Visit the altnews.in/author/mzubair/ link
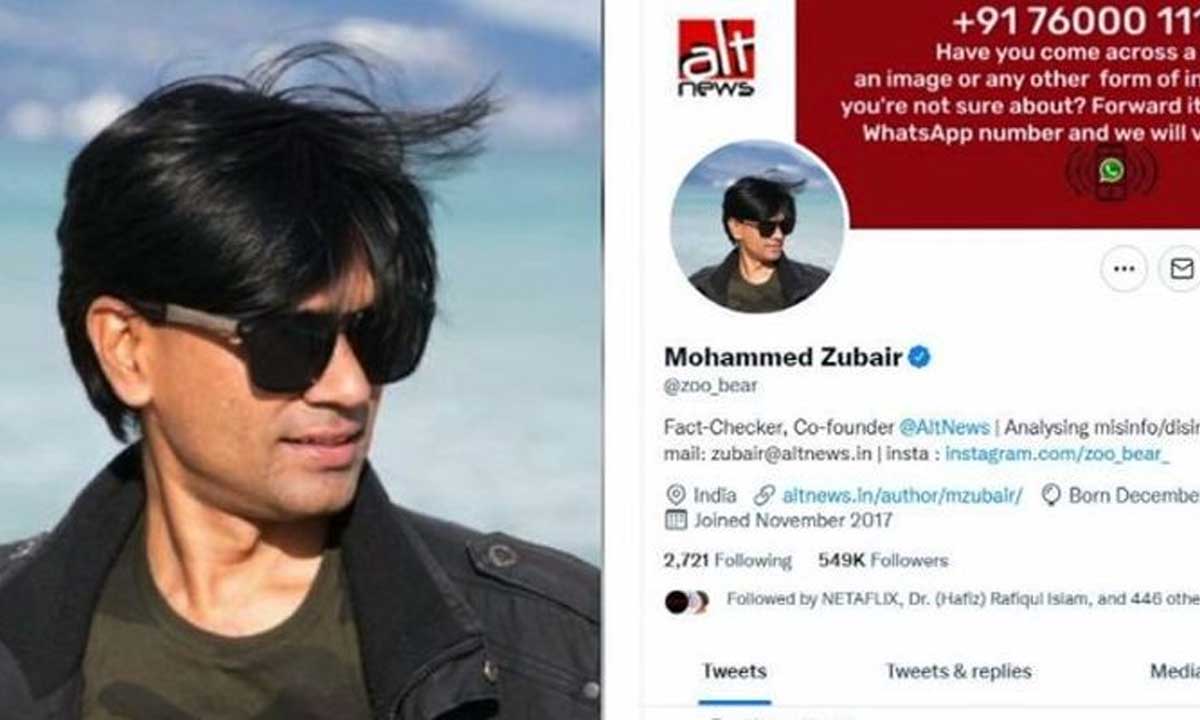This screenshot has height=720, width=1200. [x=902, y=495]
